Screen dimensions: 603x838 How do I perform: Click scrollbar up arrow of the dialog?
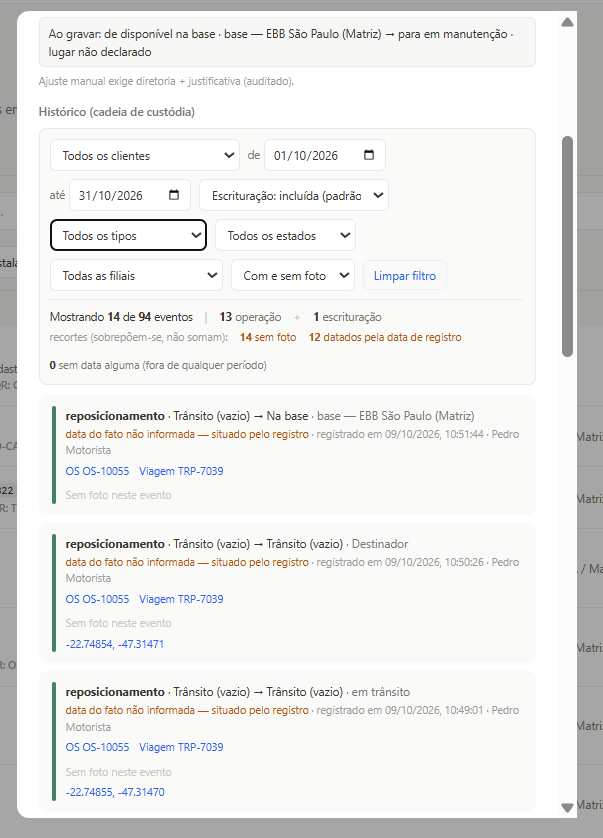click(x=568, y=22)
